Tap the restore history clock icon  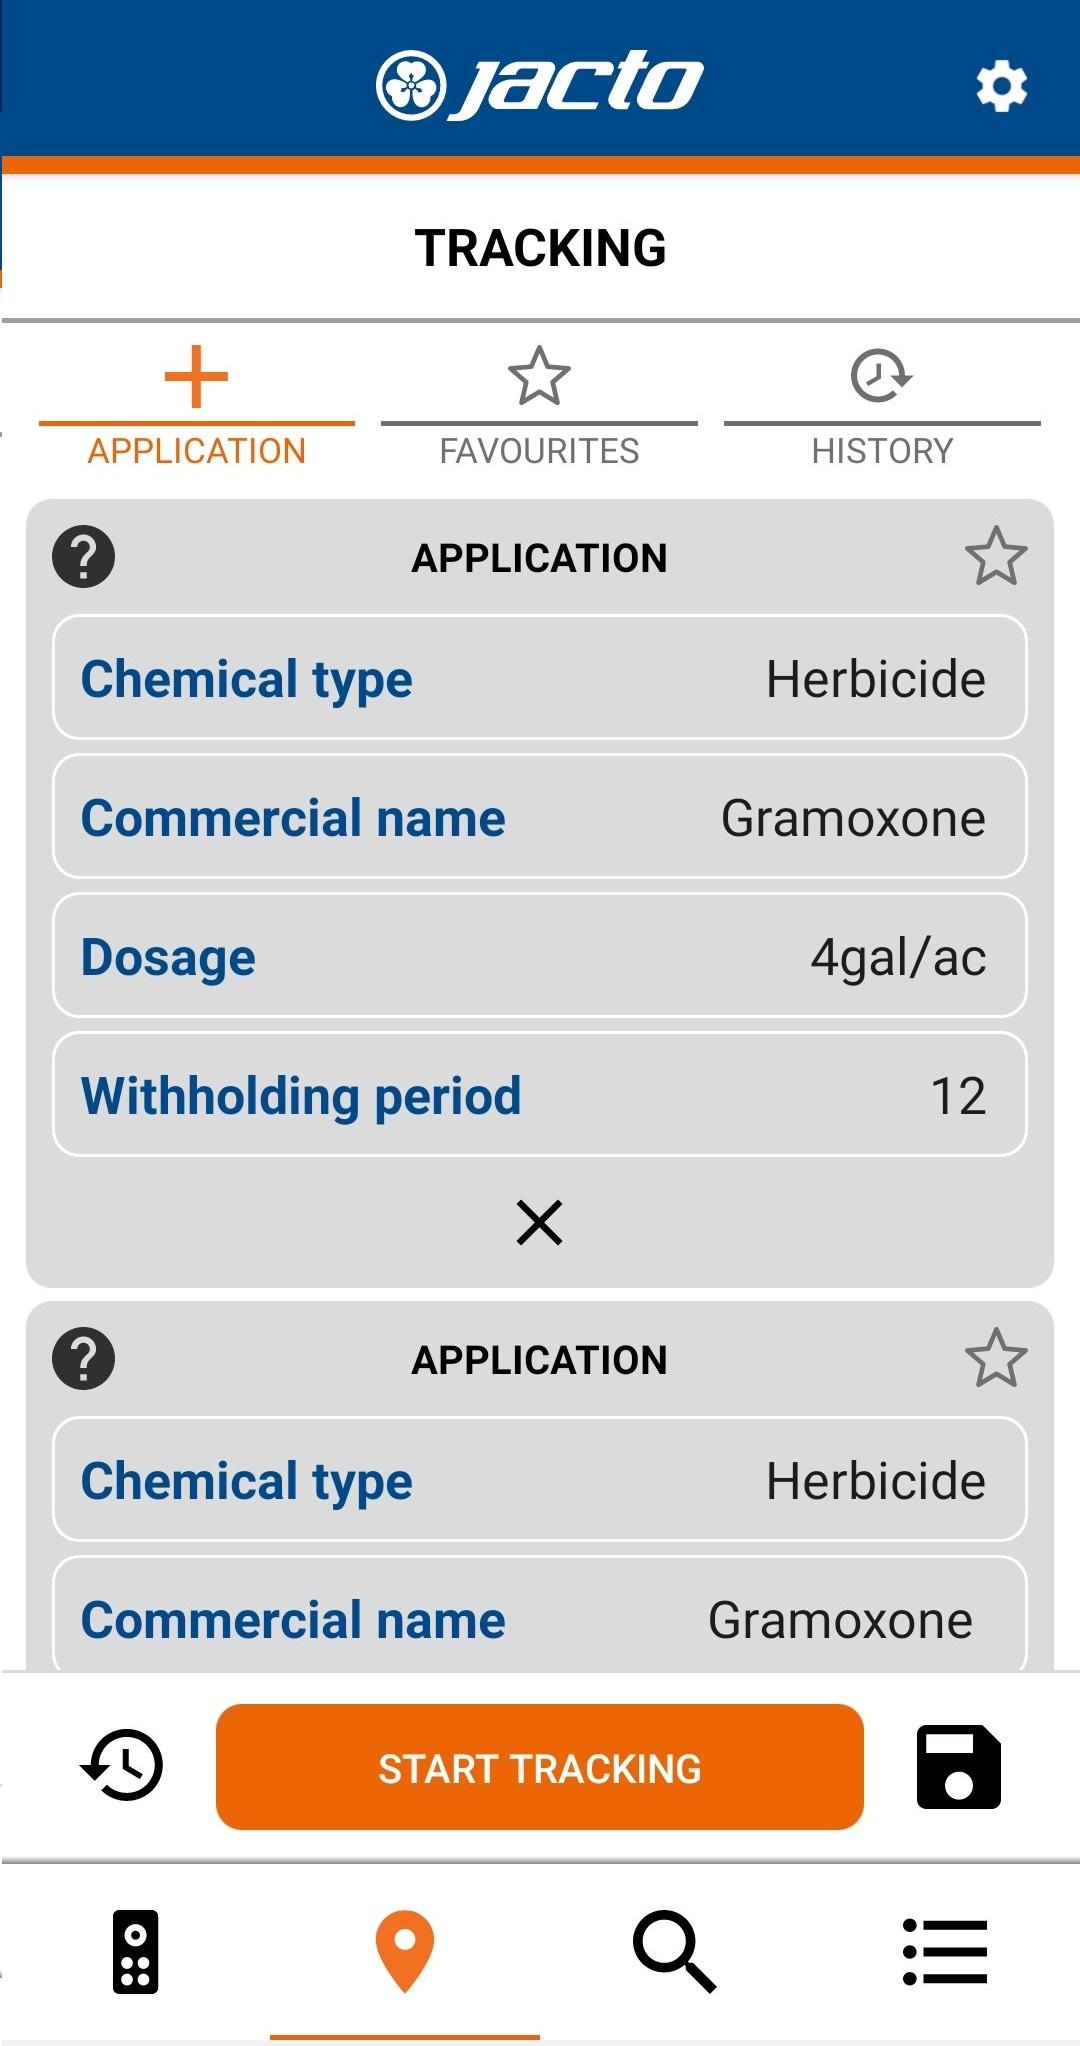pos(122,1766)
